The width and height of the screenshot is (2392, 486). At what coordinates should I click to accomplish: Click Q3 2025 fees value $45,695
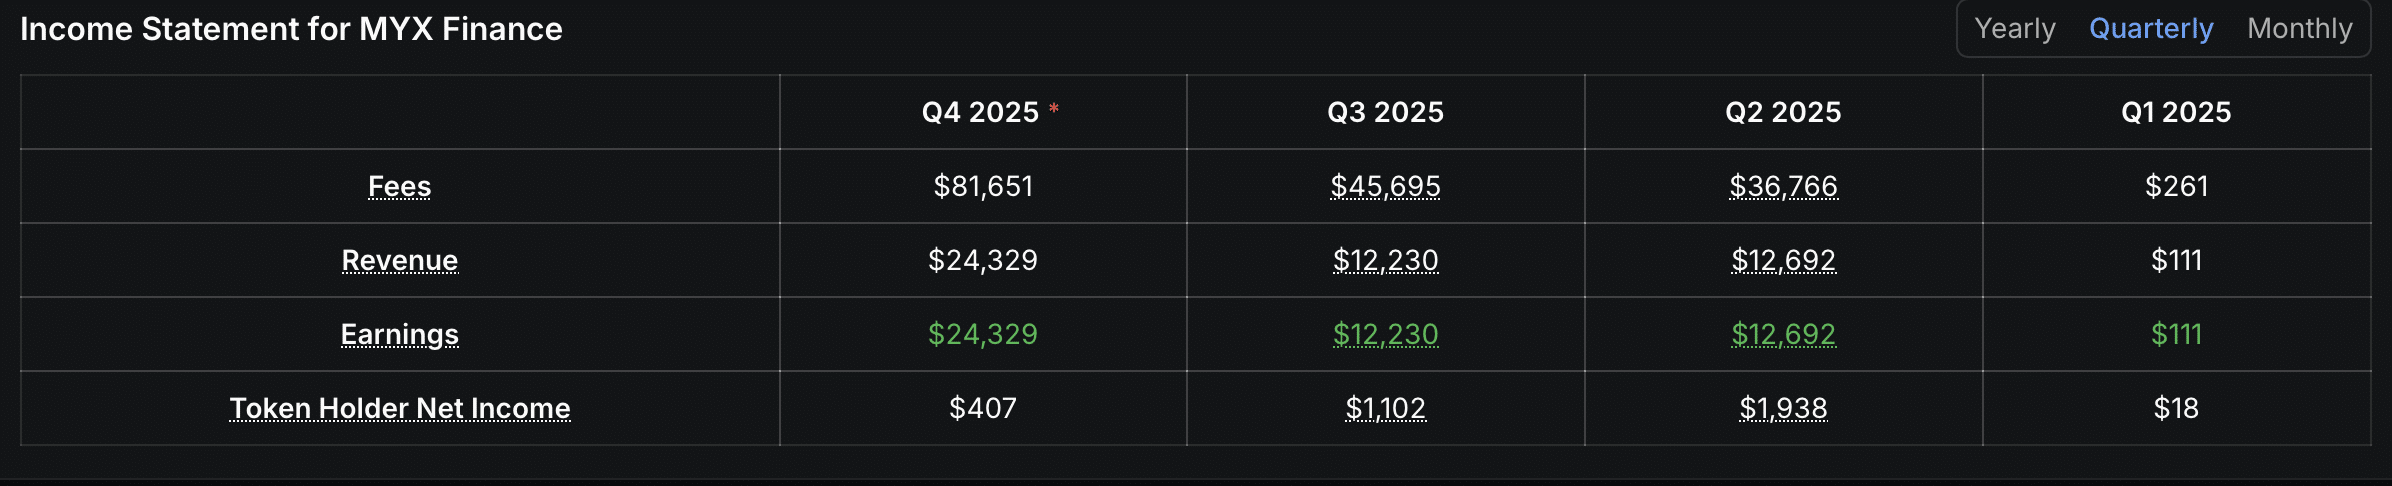click(x=1385, y=187)
